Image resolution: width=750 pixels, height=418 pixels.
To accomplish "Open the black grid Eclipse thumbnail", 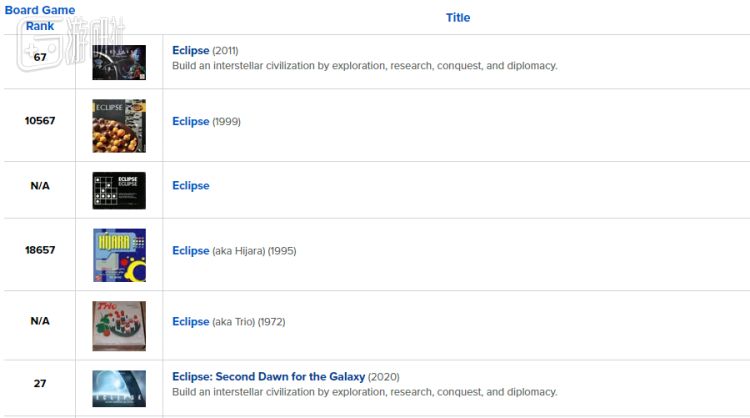I will (119, 190).
